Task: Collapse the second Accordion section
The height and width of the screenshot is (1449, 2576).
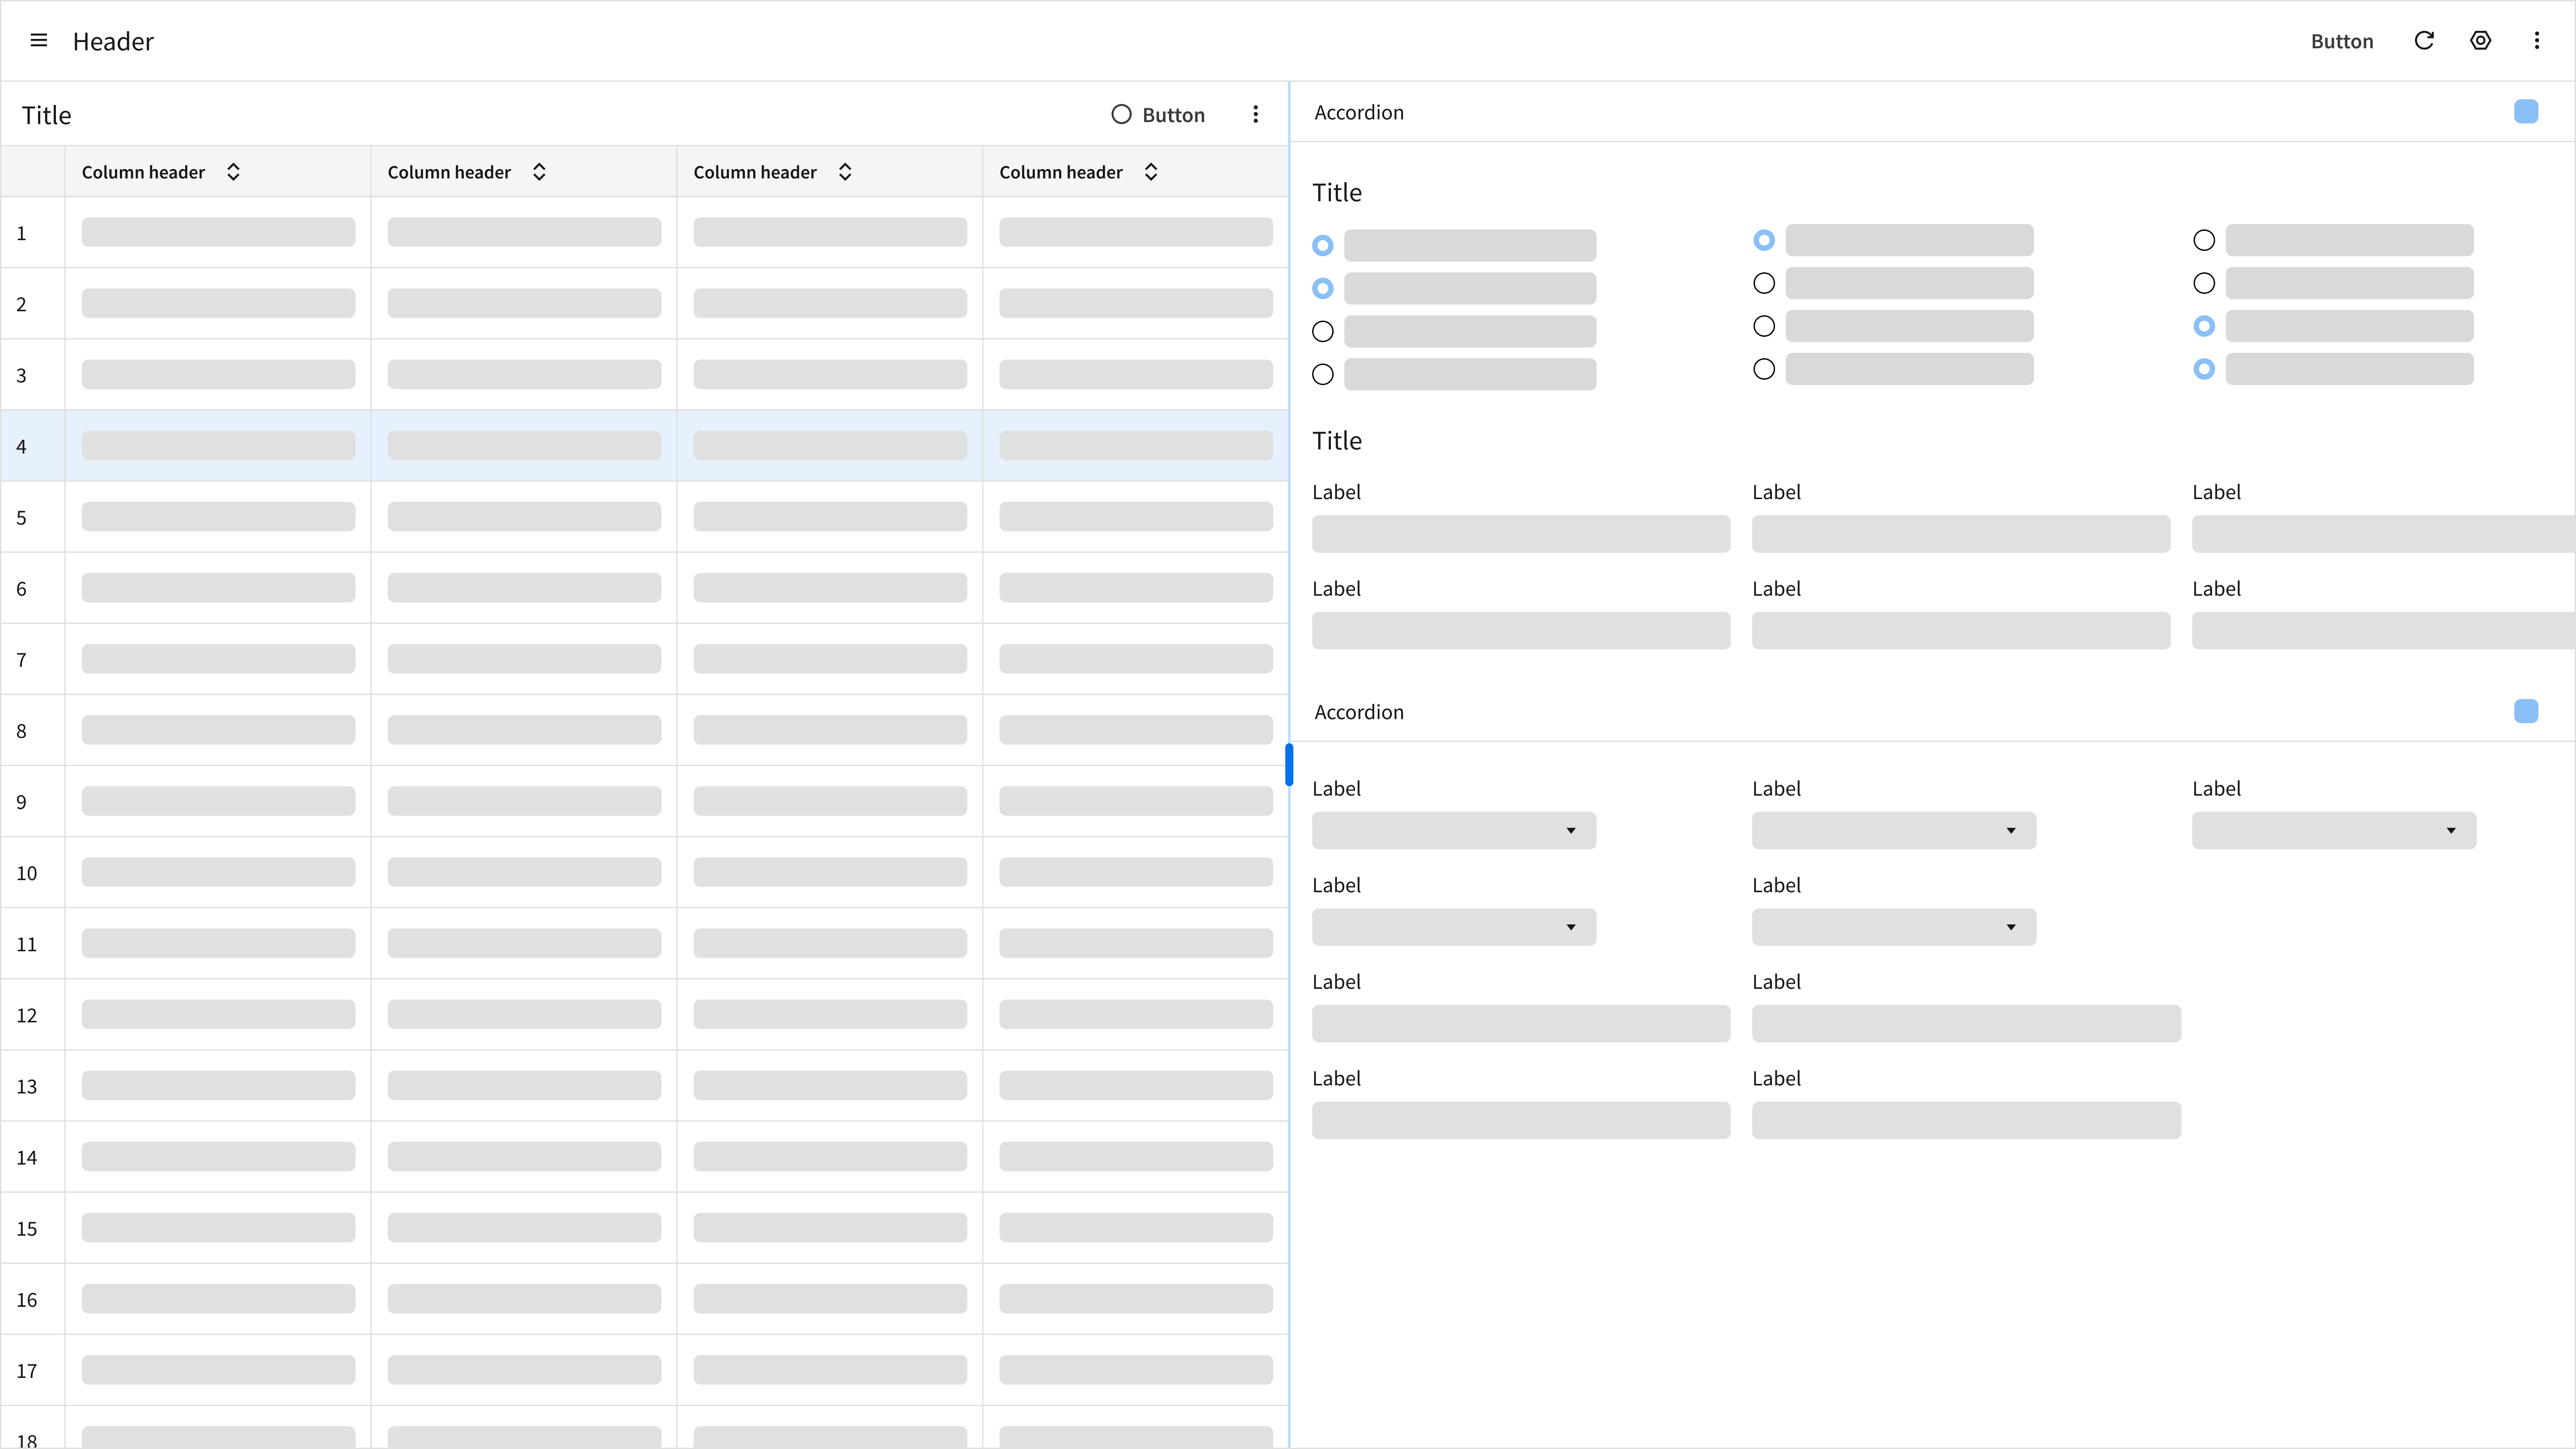Action: [2525, 712]
